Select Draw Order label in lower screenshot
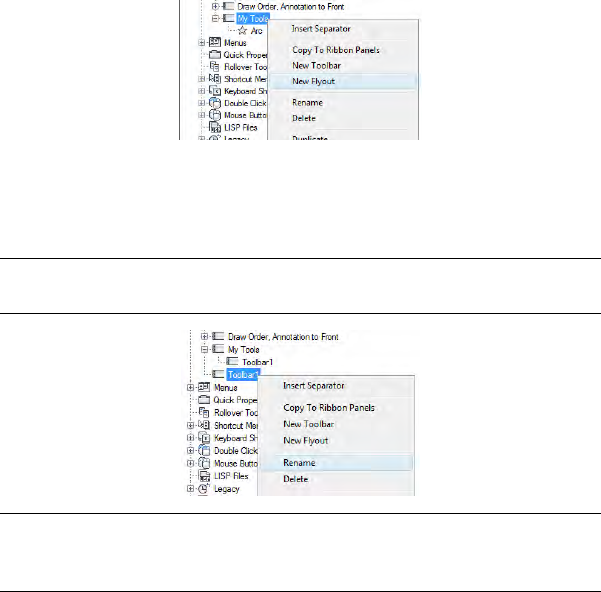 coord(283,337)
